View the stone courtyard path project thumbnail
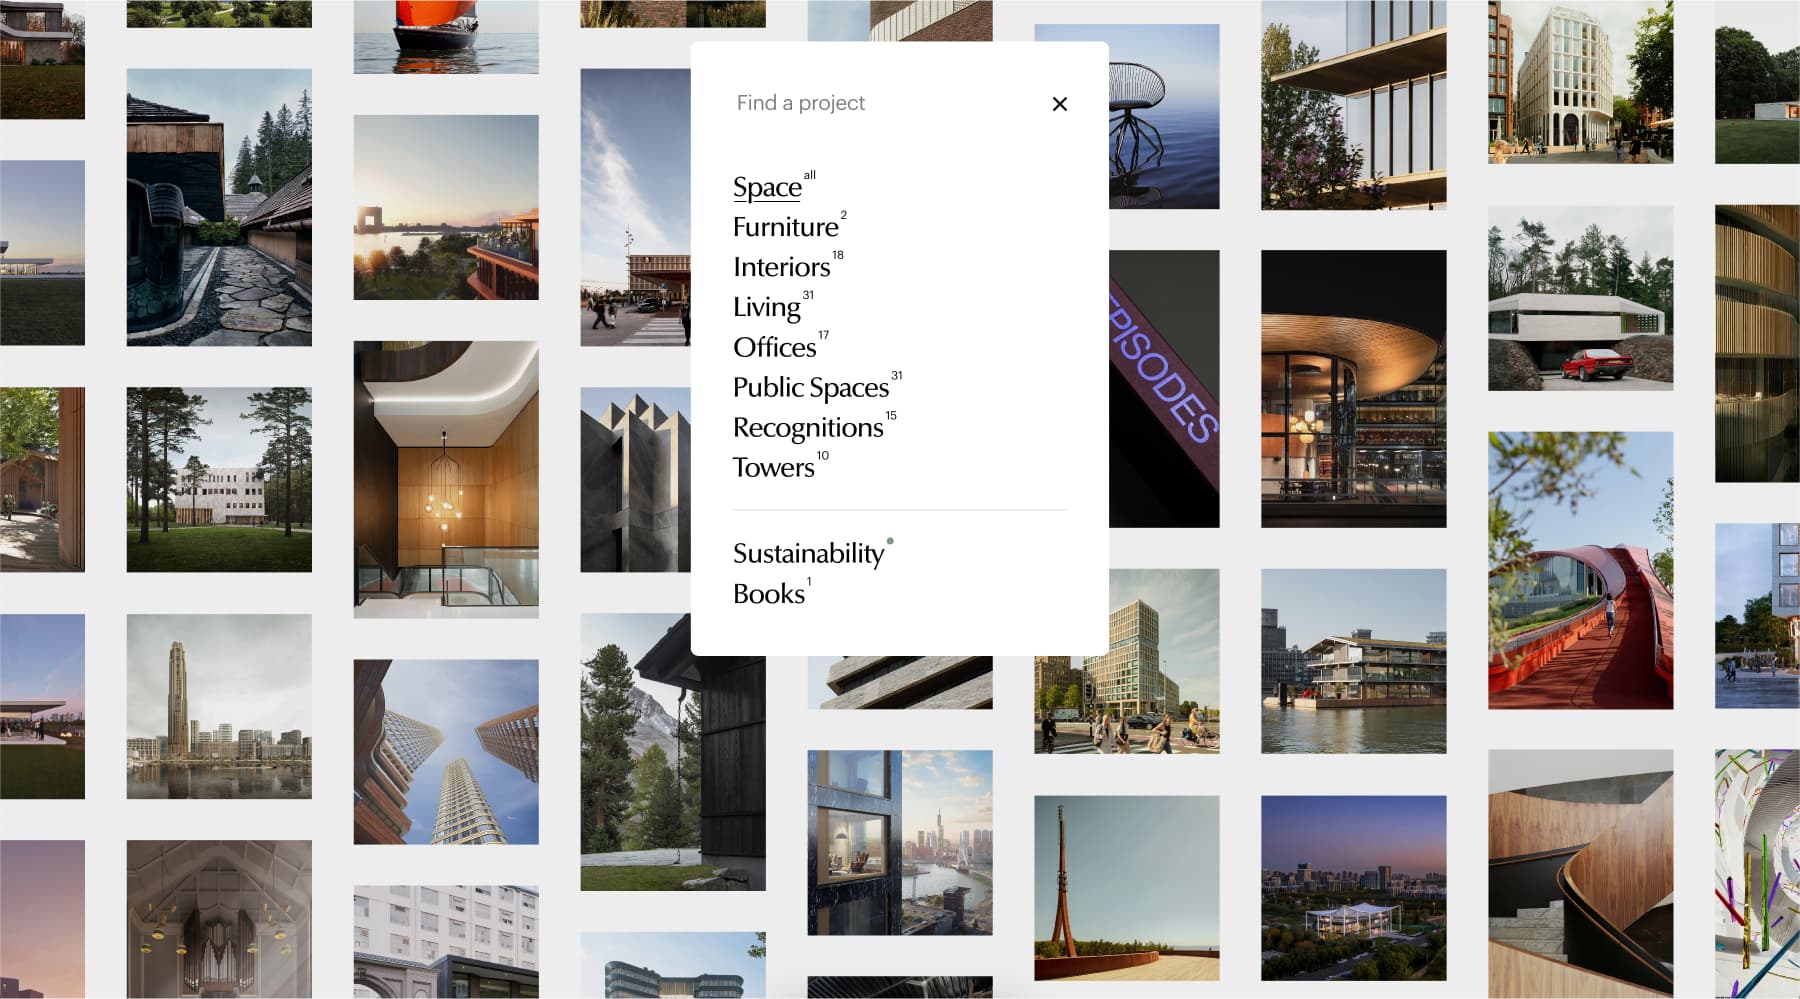1800x999 pixels. 219,207
